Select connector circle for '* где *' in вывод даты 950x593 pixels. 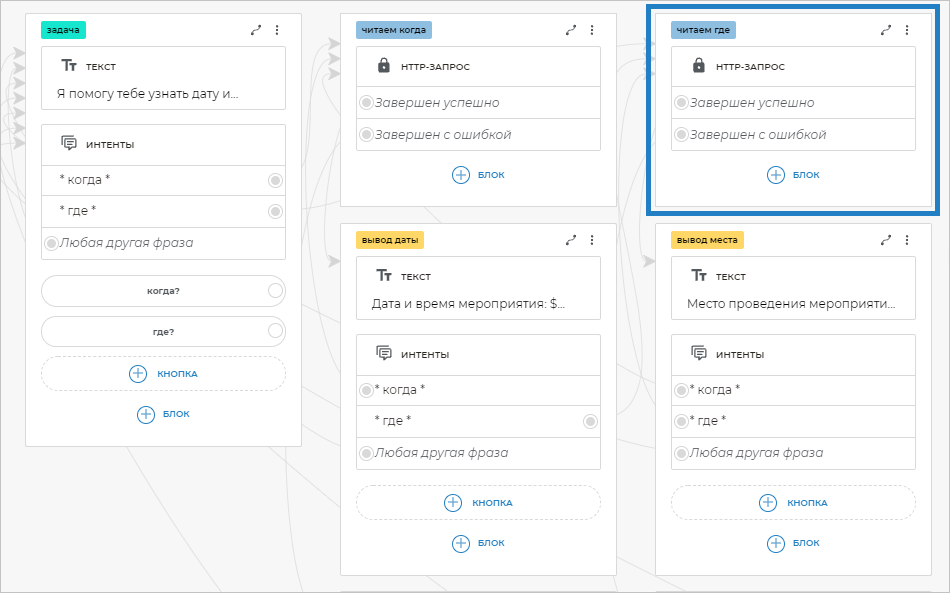tap(591, 421)
